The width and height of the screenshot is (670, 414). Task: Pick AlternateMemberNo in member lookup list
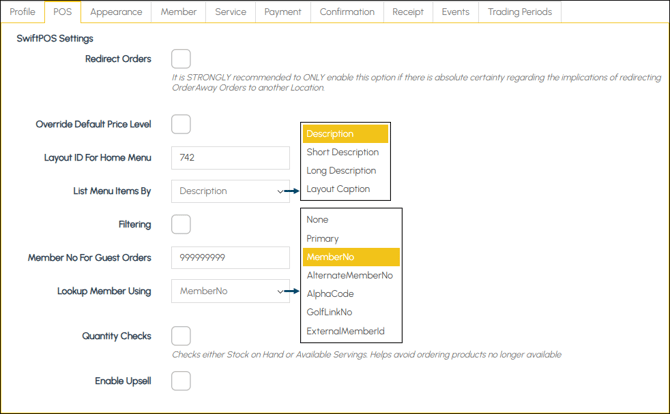click(349, 275)
